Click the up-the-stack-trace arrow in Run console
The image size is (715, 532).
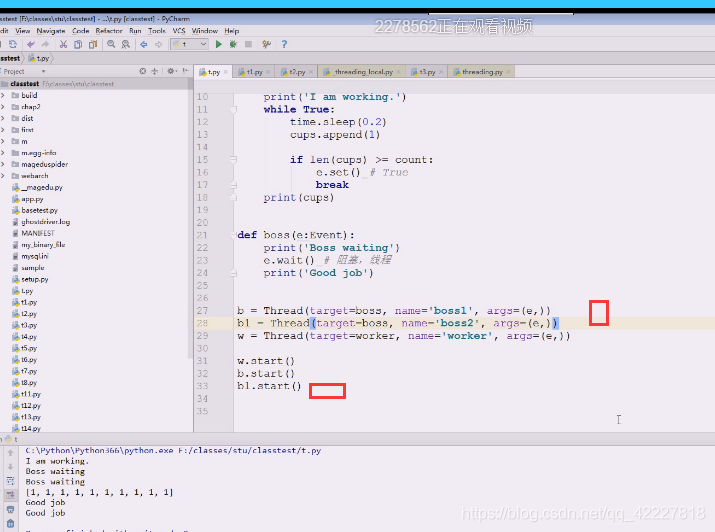(10, 453)
